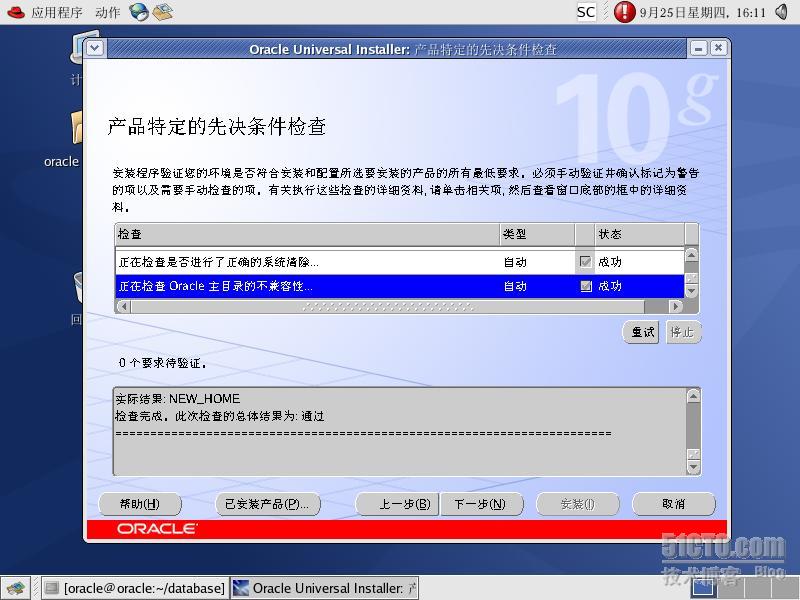
Task: Open the red update alert notification icon
Action: point(624,12)
